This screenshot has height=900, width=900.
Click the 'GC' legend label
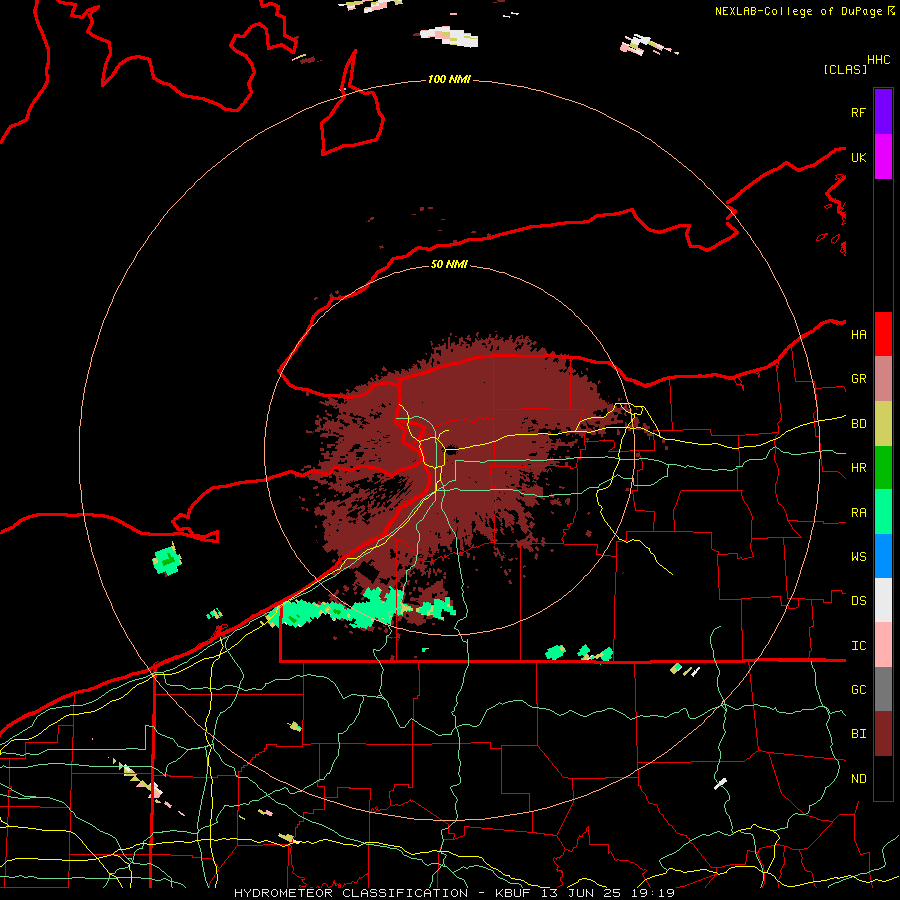tap(858, 690)
